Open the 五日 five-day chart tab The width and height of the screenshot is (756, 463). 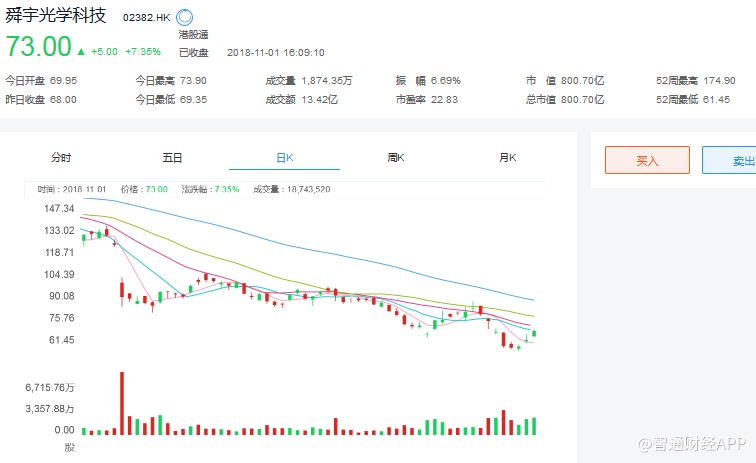172,157
